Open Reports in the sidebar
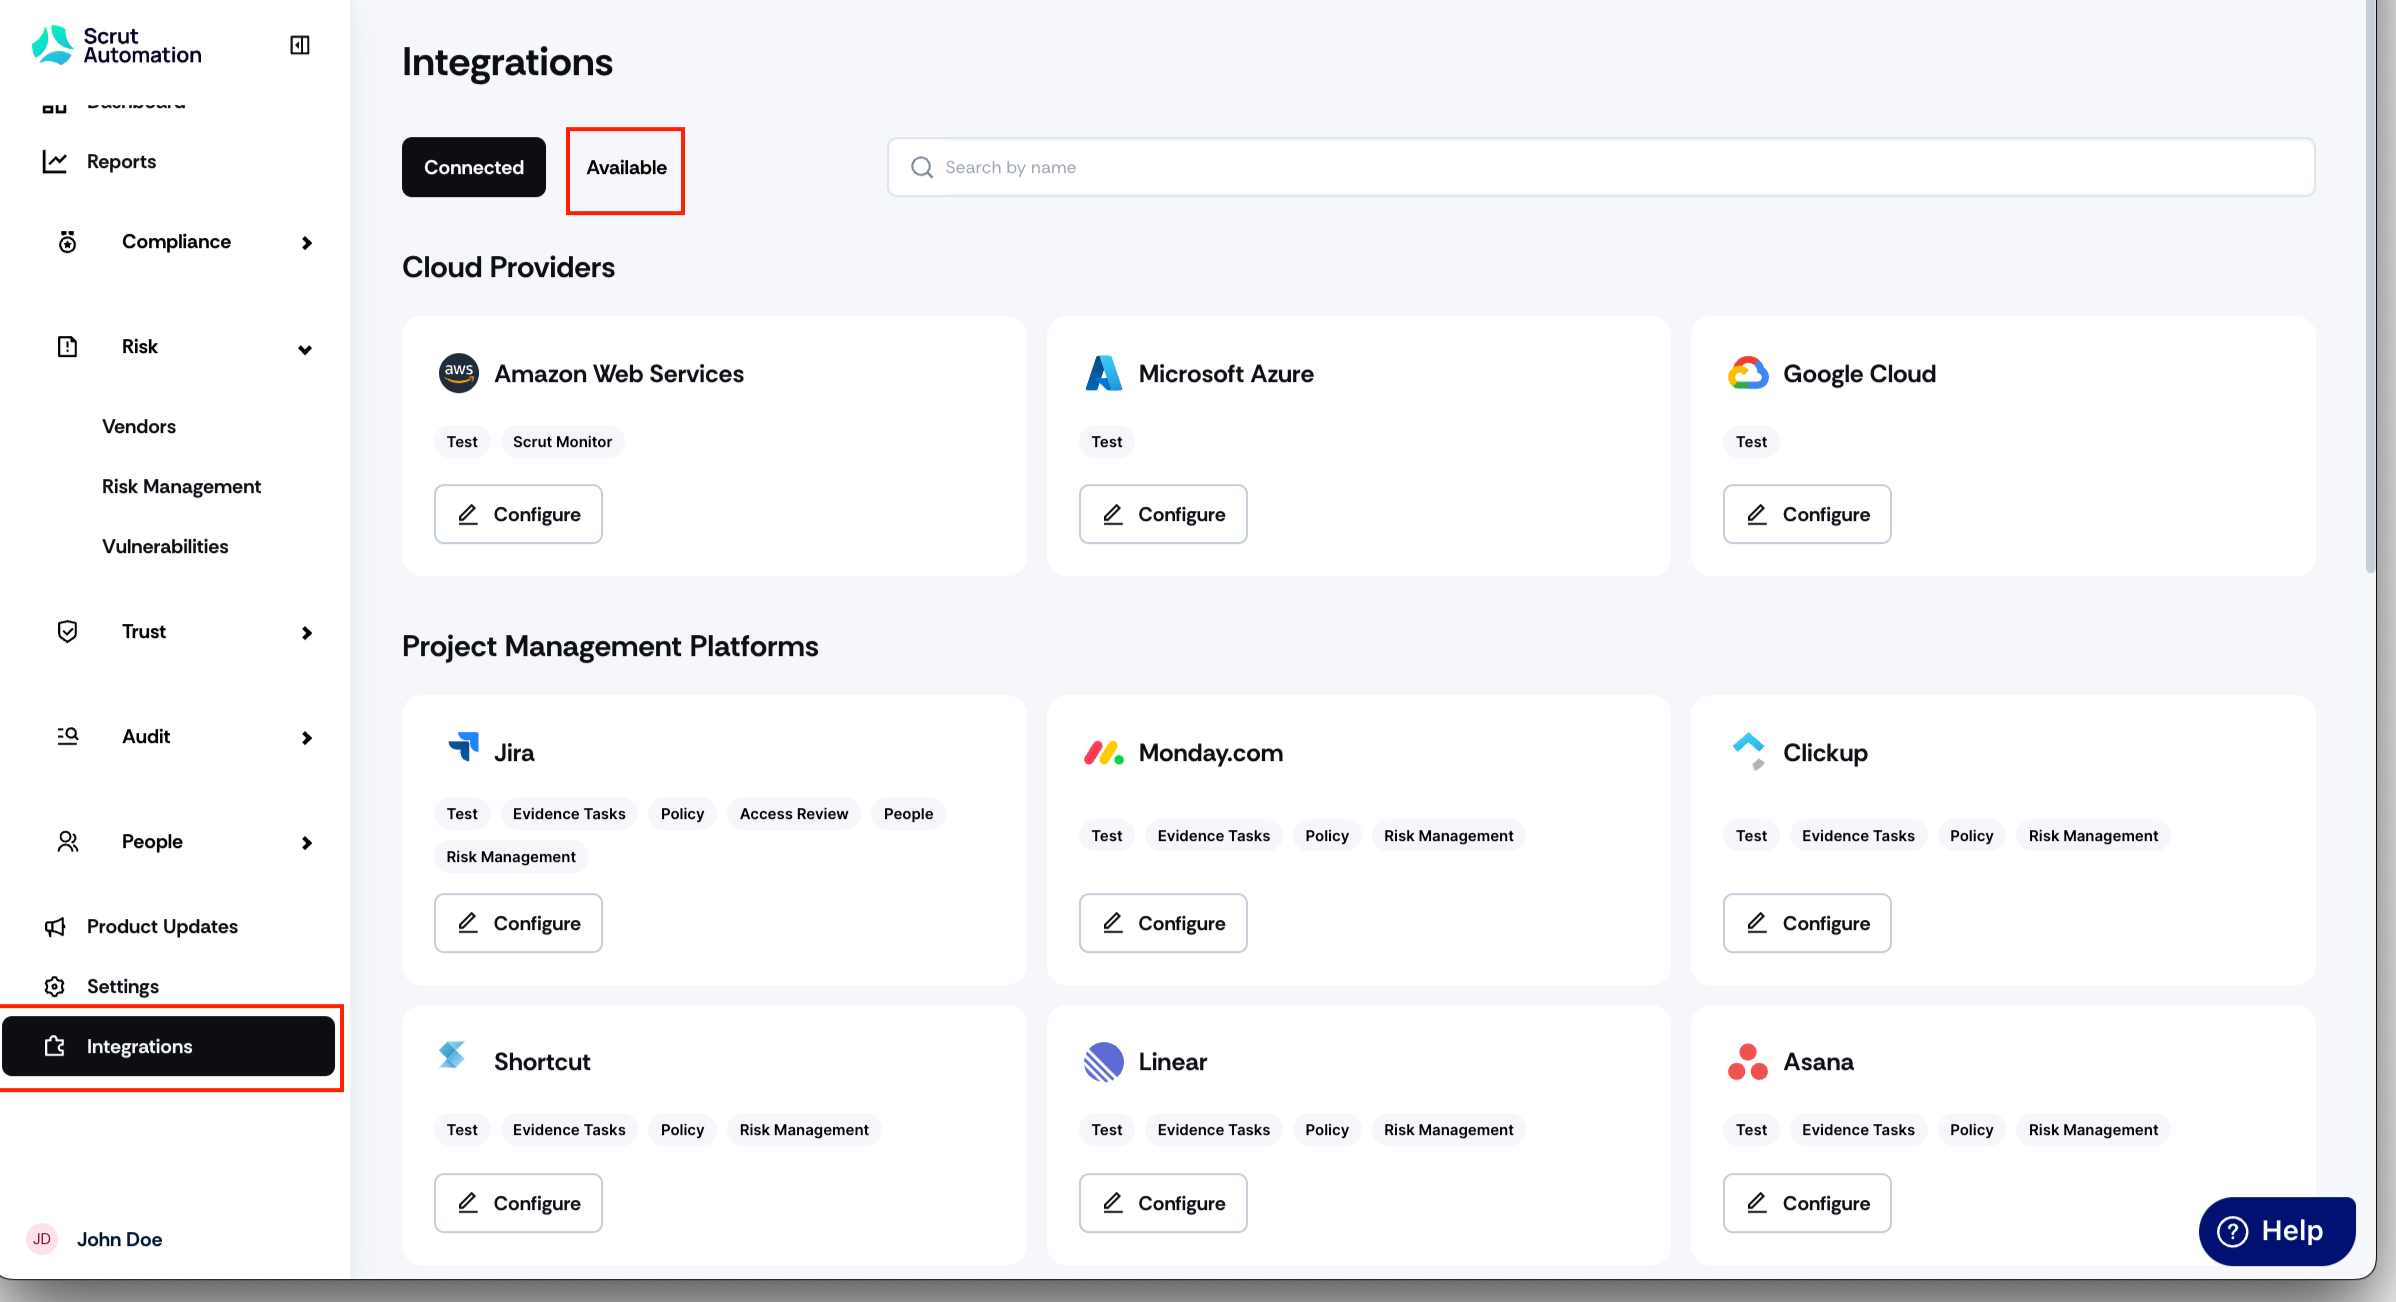2396x1302 pixels. tap(121, 161)
